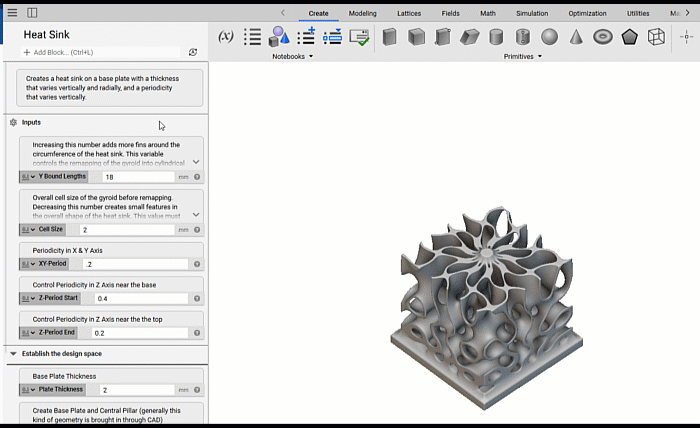Create a Cone primitive

coord(576,37)
